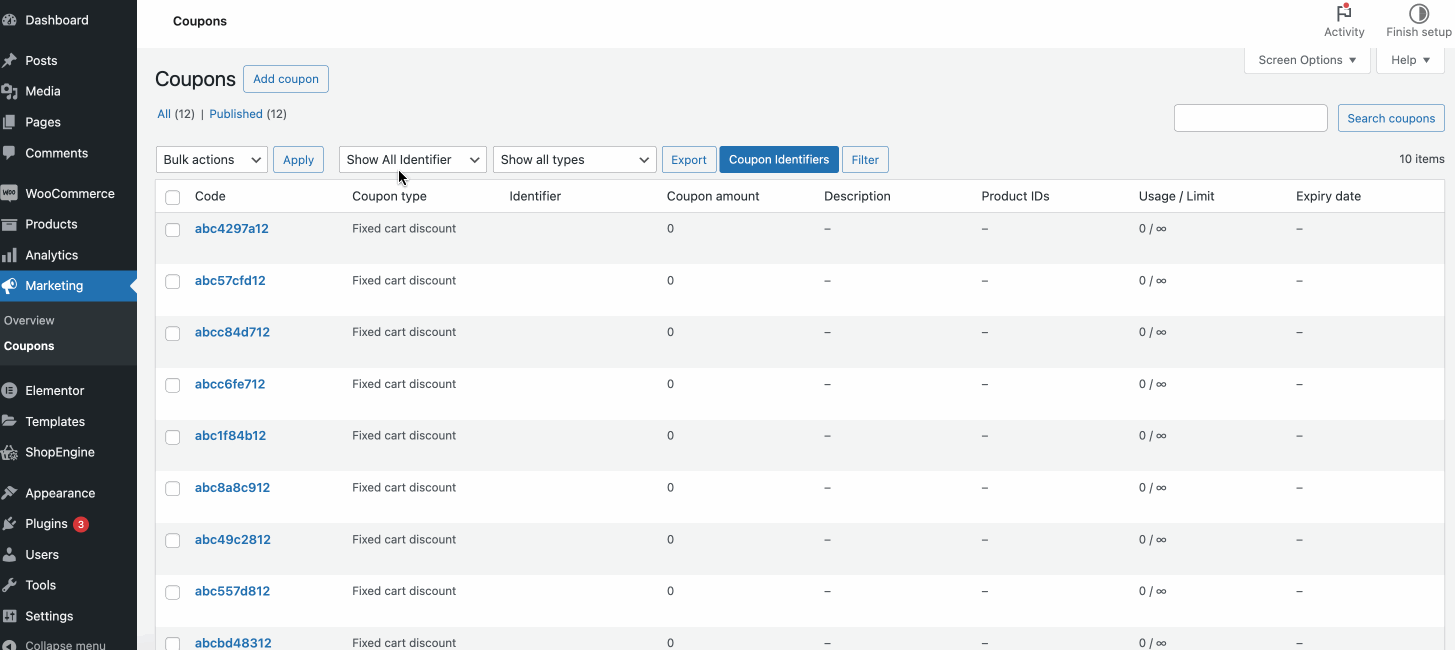Click the Settings sliders icon
Viewport: 1455px width, 650px height.
coord(9,616)
